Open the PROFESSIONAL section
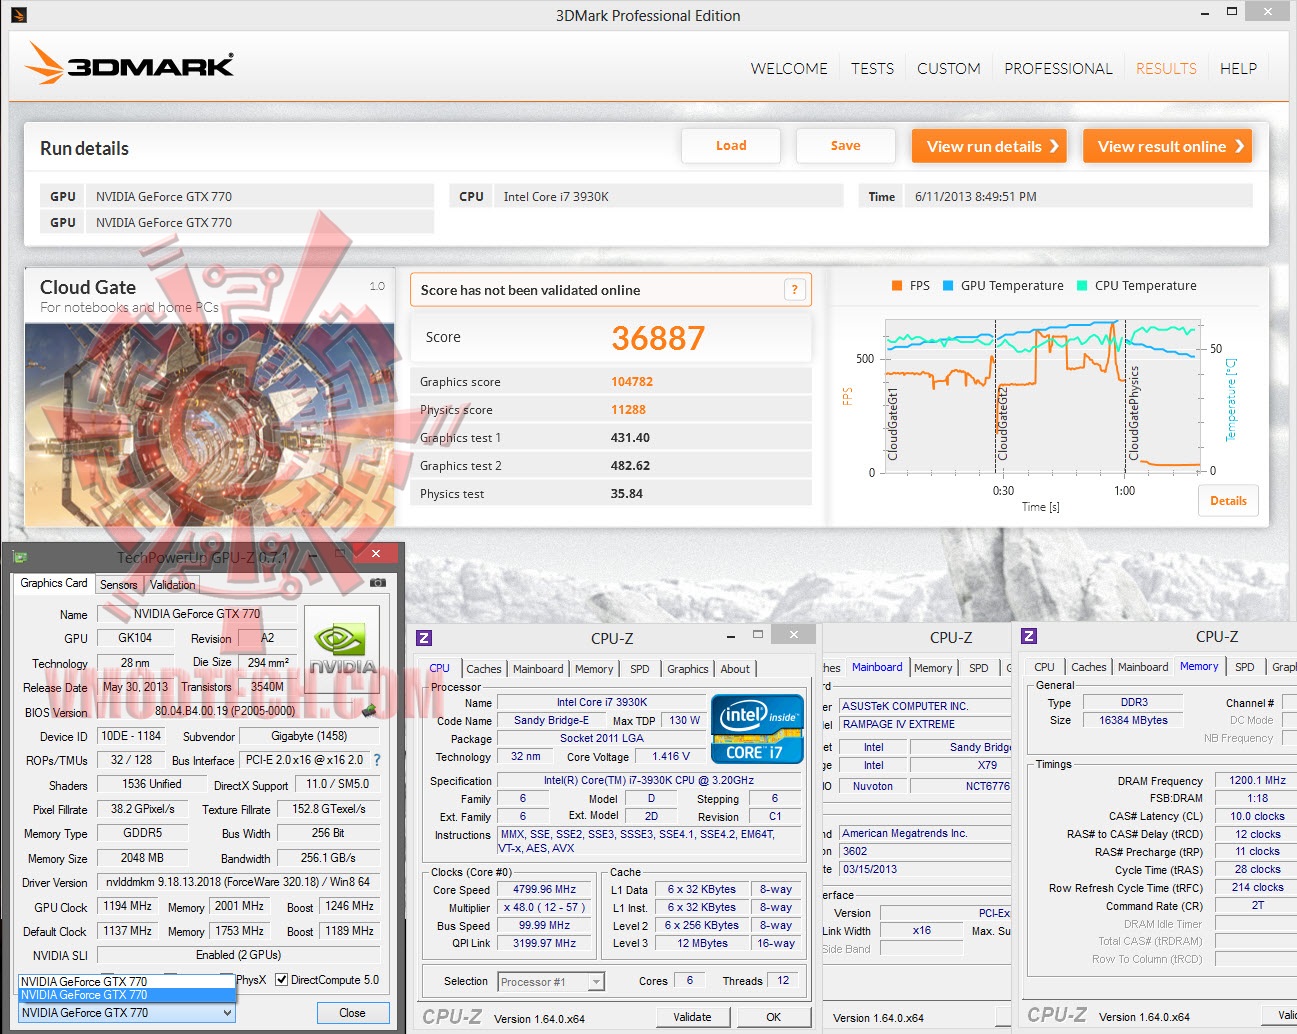Screen dimensions: 1297x1034 point(1058,69)
